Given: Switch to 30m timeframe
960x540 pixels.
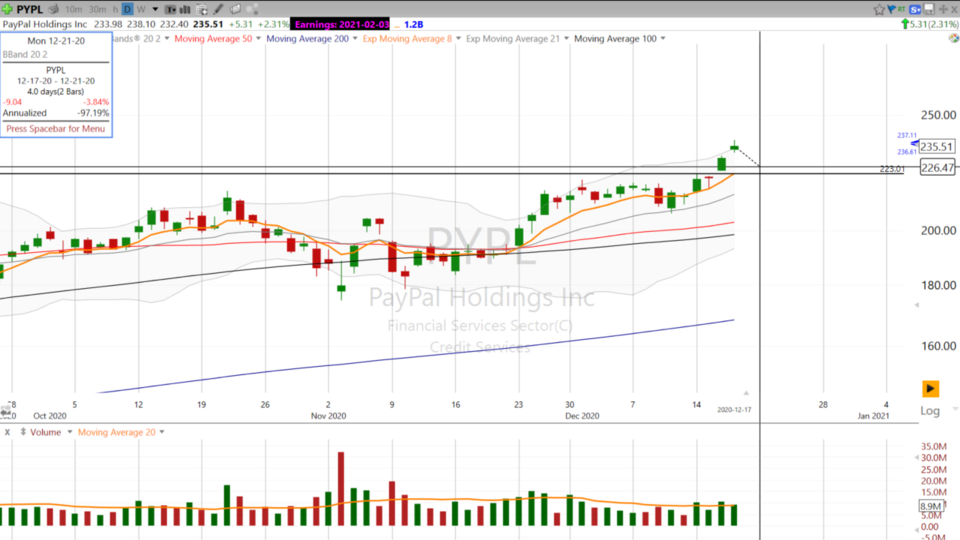Looking at the screenshot, I should [97, 9].
